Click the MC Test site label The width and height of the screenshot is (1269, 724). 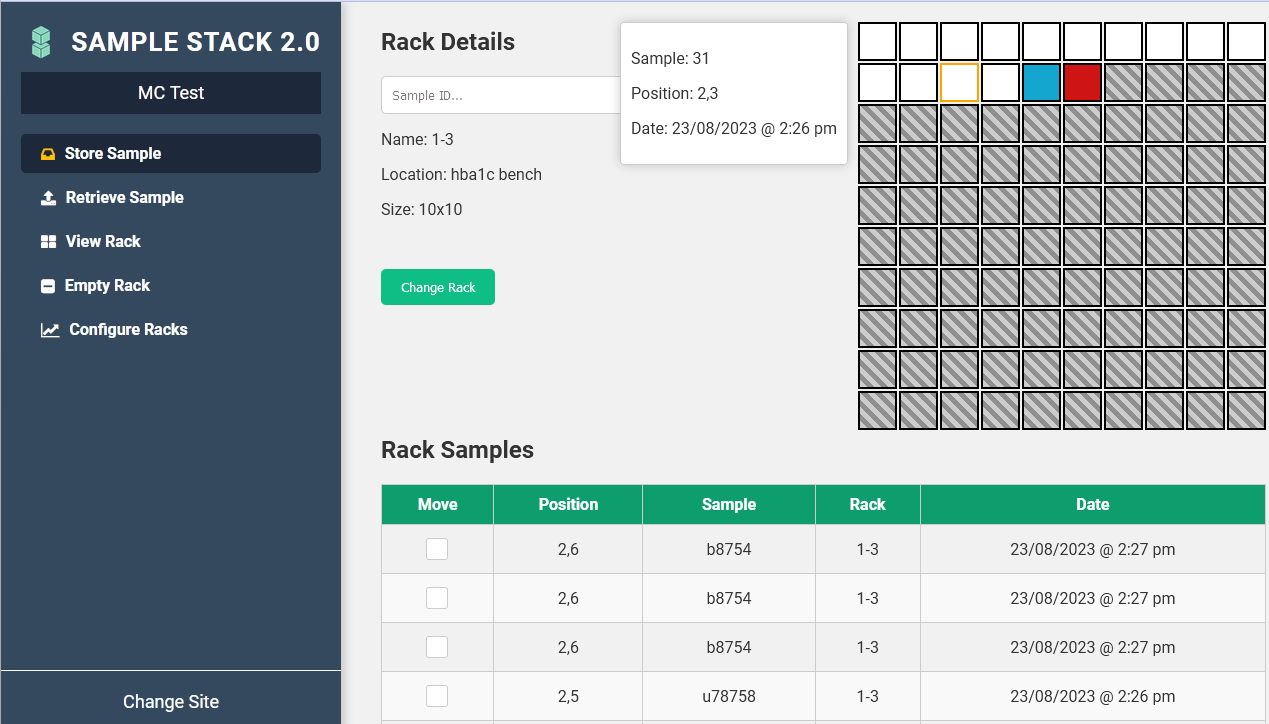(x=170, y=93)
